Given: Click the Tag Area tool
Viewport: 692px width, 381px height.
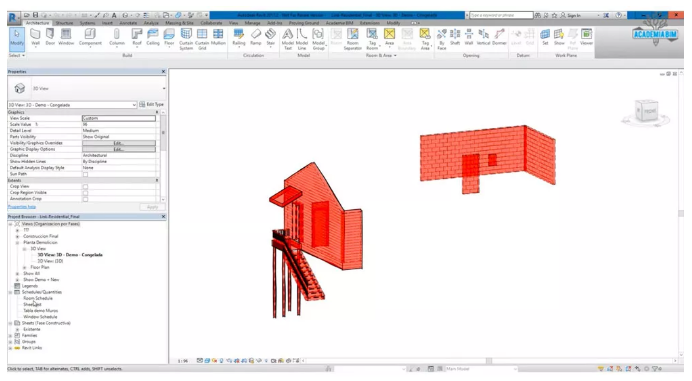Looking at the screenshot, I should (425, 39).
